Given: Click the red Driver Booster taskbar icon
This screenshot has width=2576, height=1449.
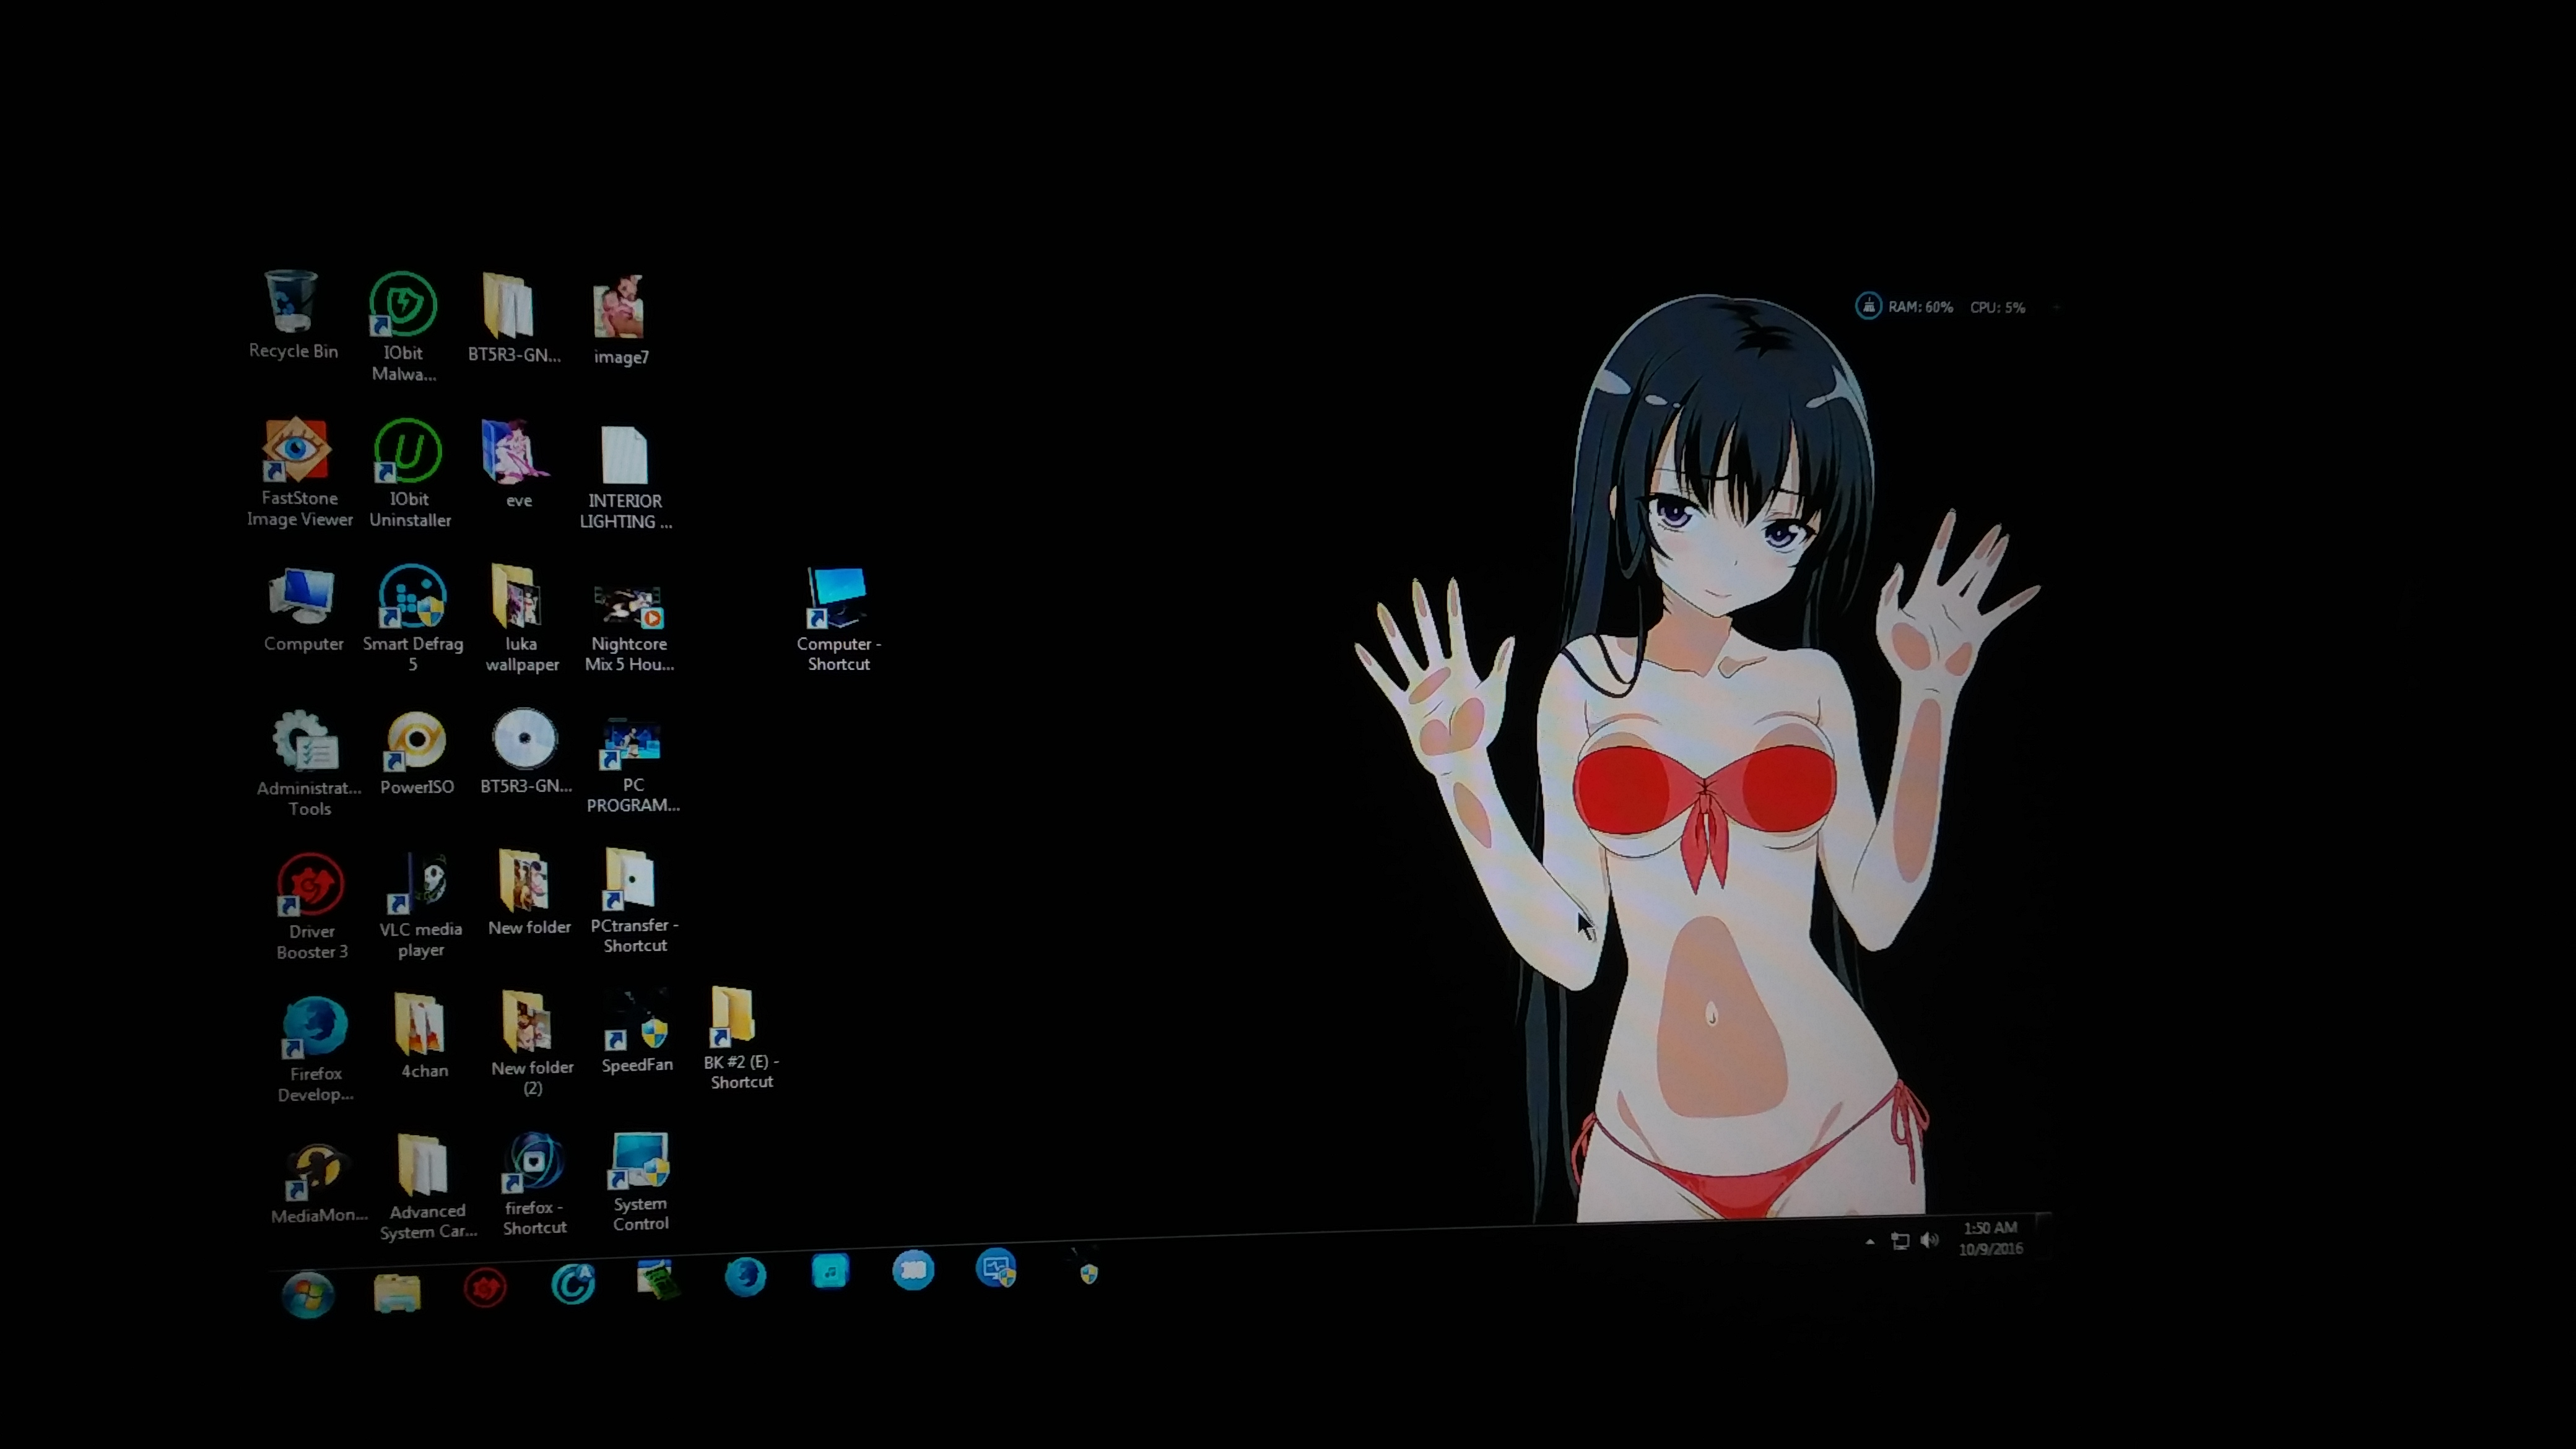Looking at the screenshot, I should pos(486,1288).
